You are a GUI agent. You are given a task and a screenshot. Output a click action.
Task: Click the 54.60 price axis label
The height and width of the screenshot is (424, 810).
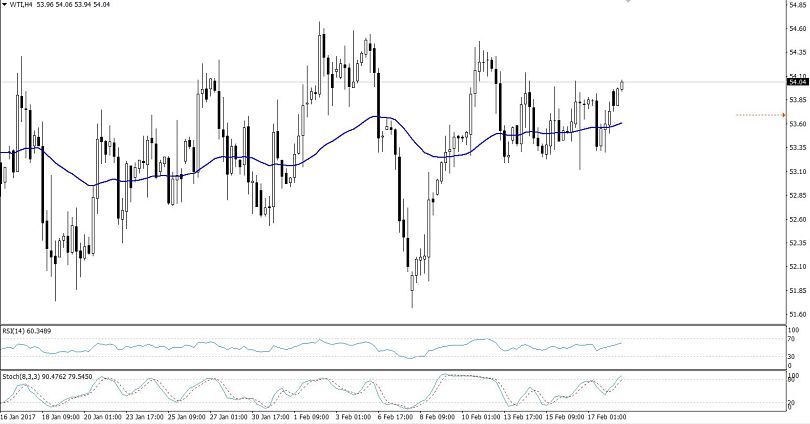pyautogui.click(x=798, y=28)
